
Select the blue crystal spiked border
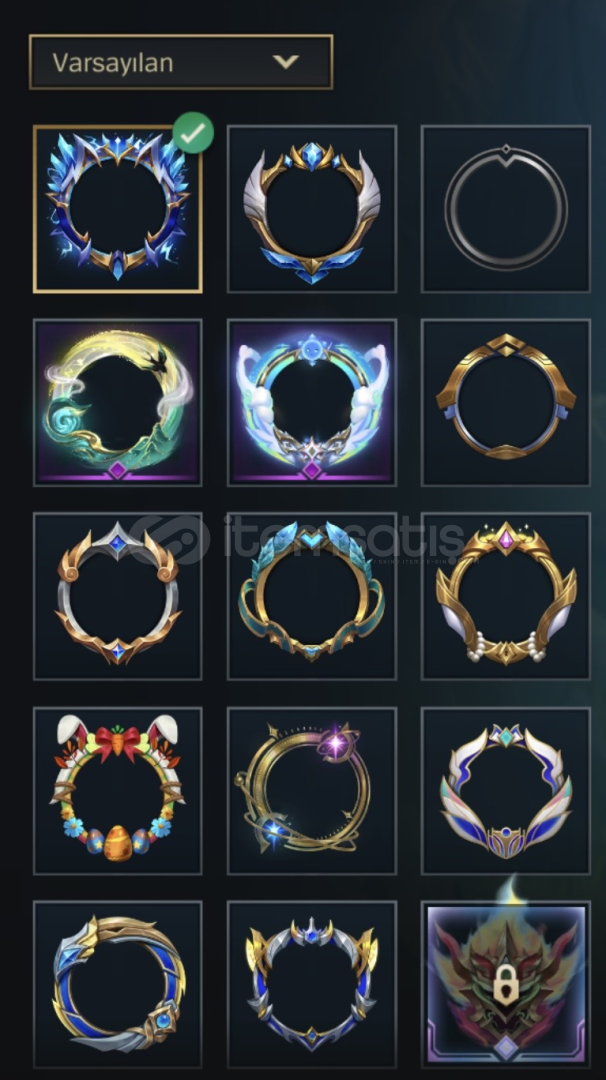click(118, 209)
